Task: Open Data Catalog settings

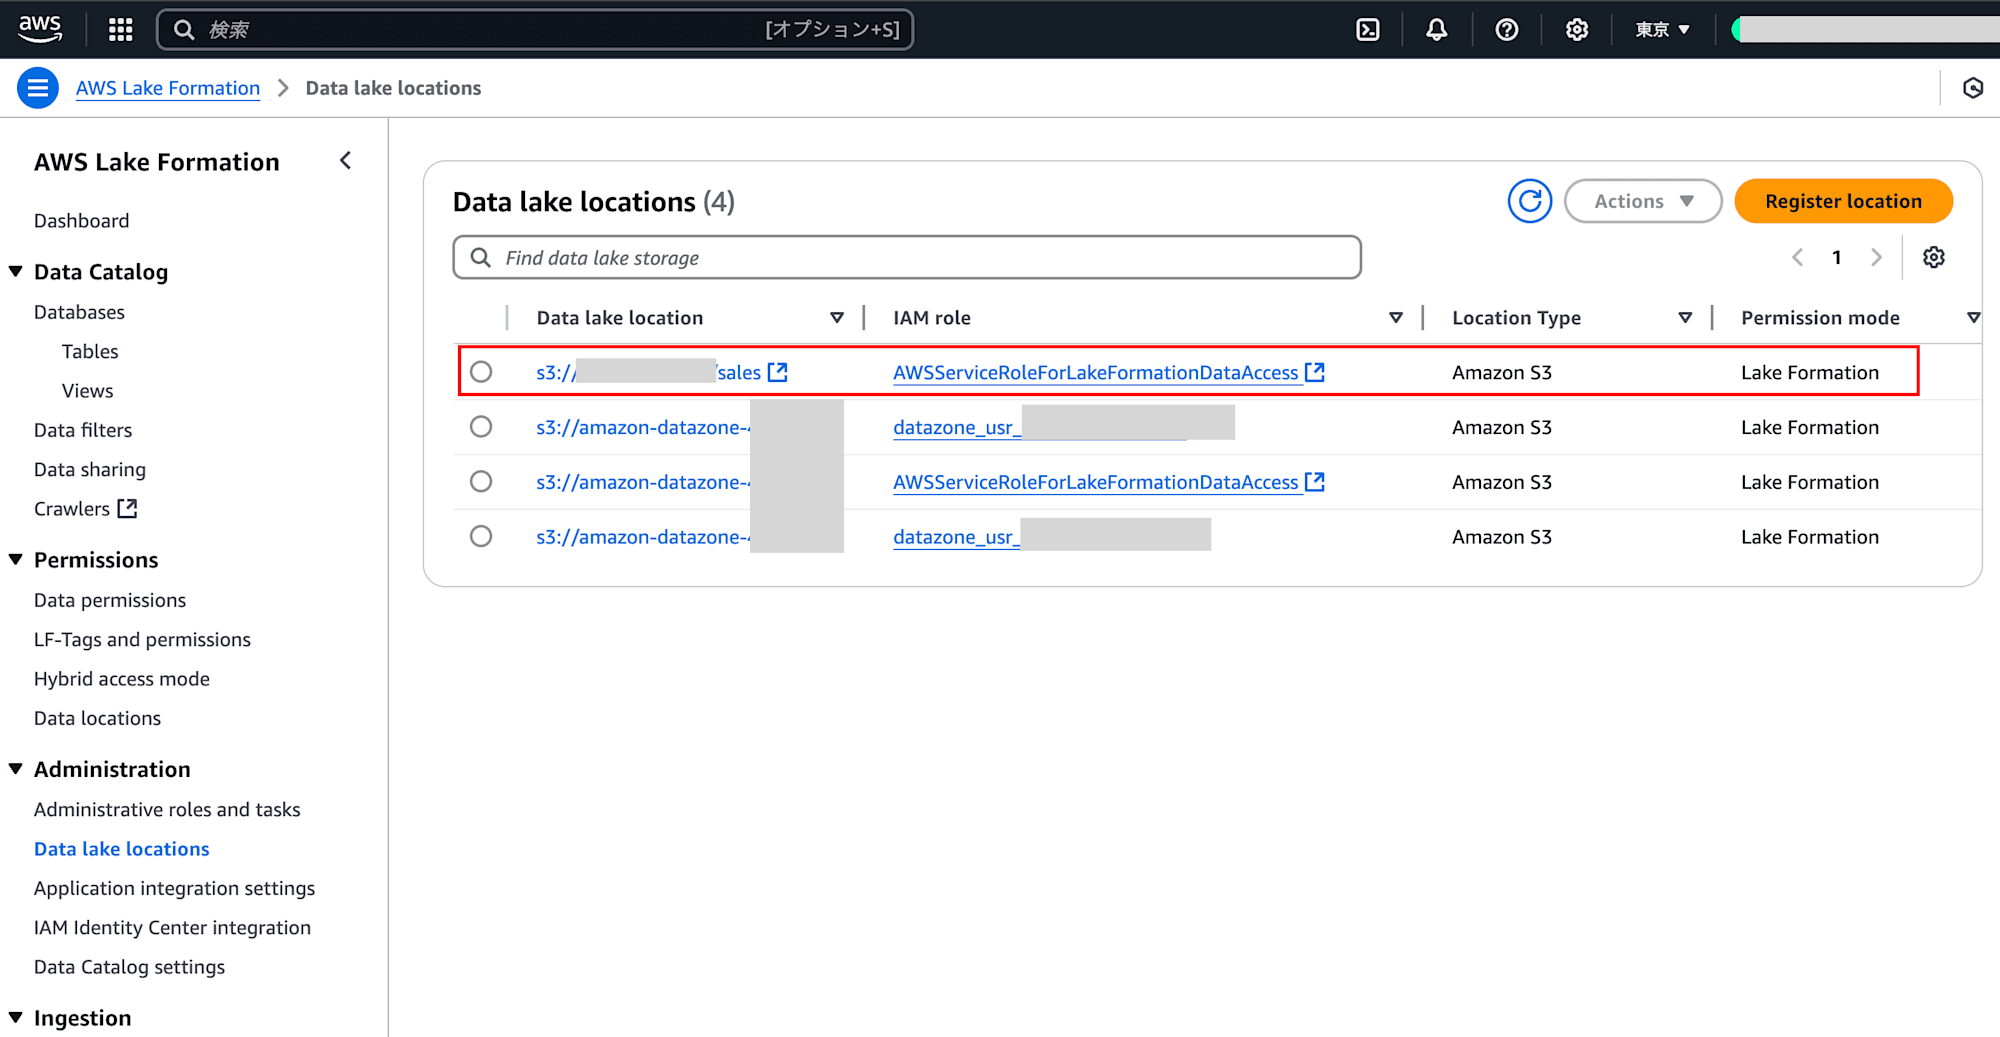Action: coord(129,967)
